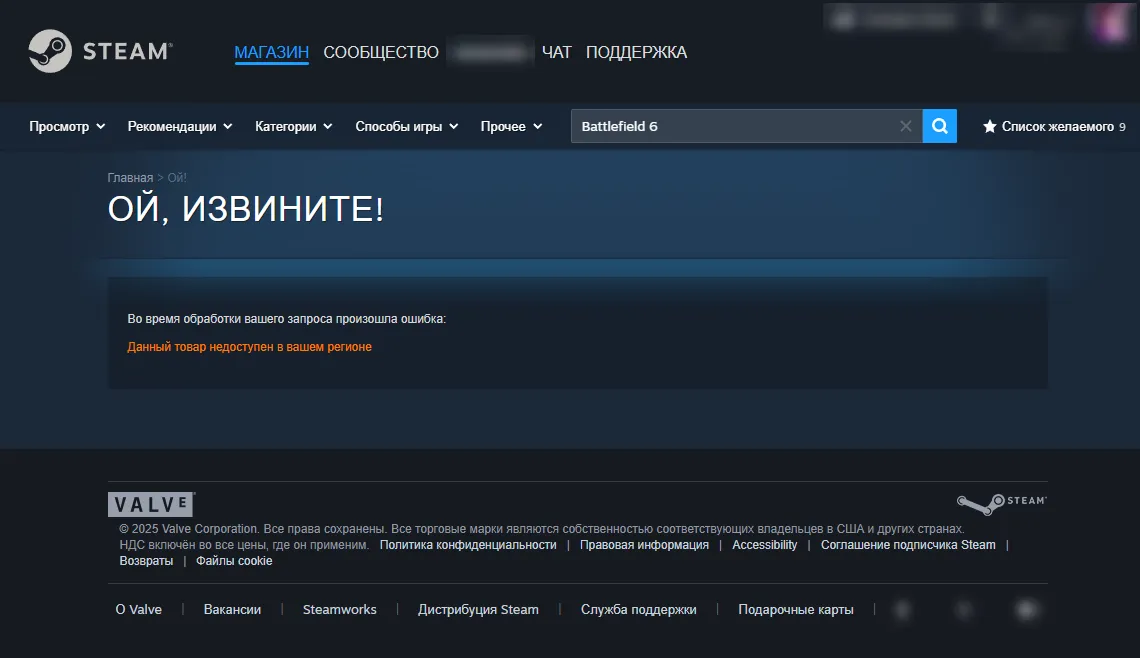Viewport: 1140px width, 658px height.
Task: Open the Вакансии footer link
Action: (x=232, y=609)
